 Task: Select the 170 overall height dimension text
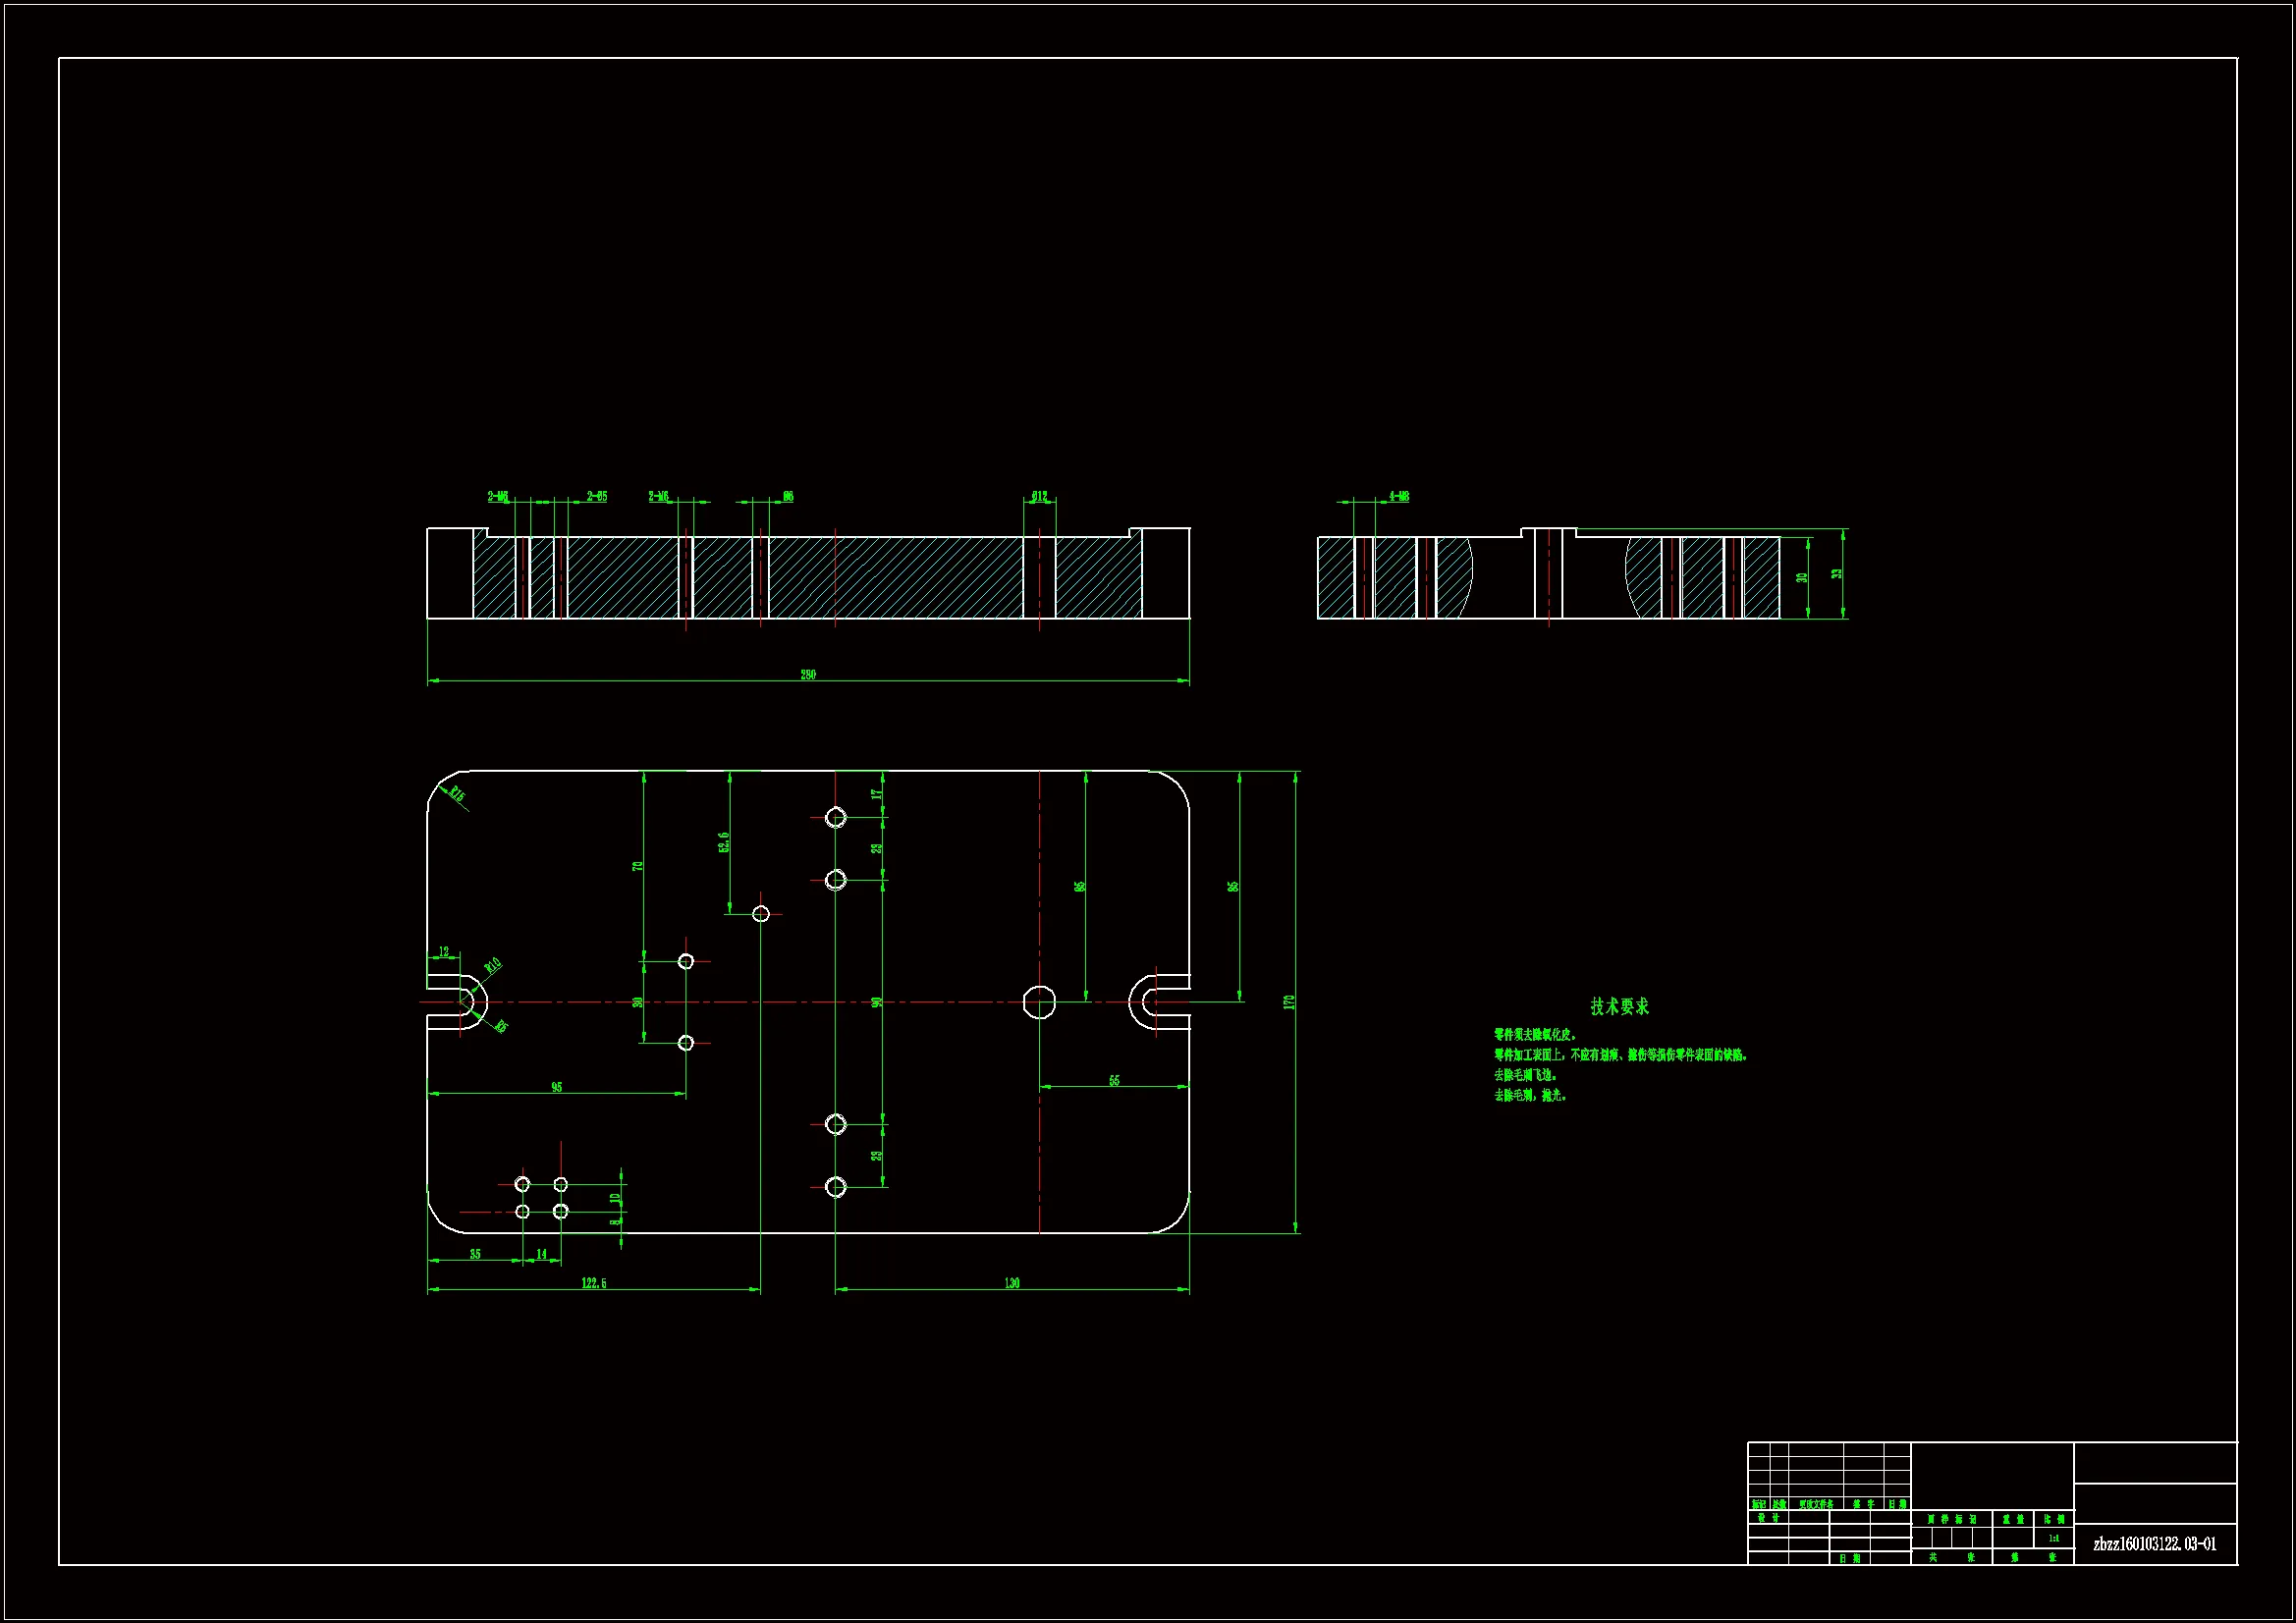coord(1289,1001)
